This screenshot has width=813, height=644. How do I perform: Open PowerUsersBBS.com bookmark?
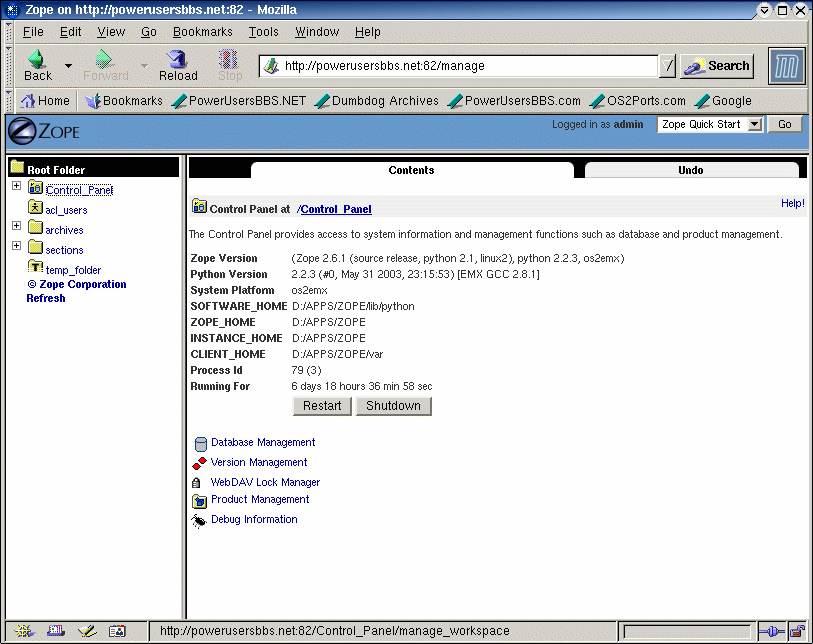coord(514,101)
